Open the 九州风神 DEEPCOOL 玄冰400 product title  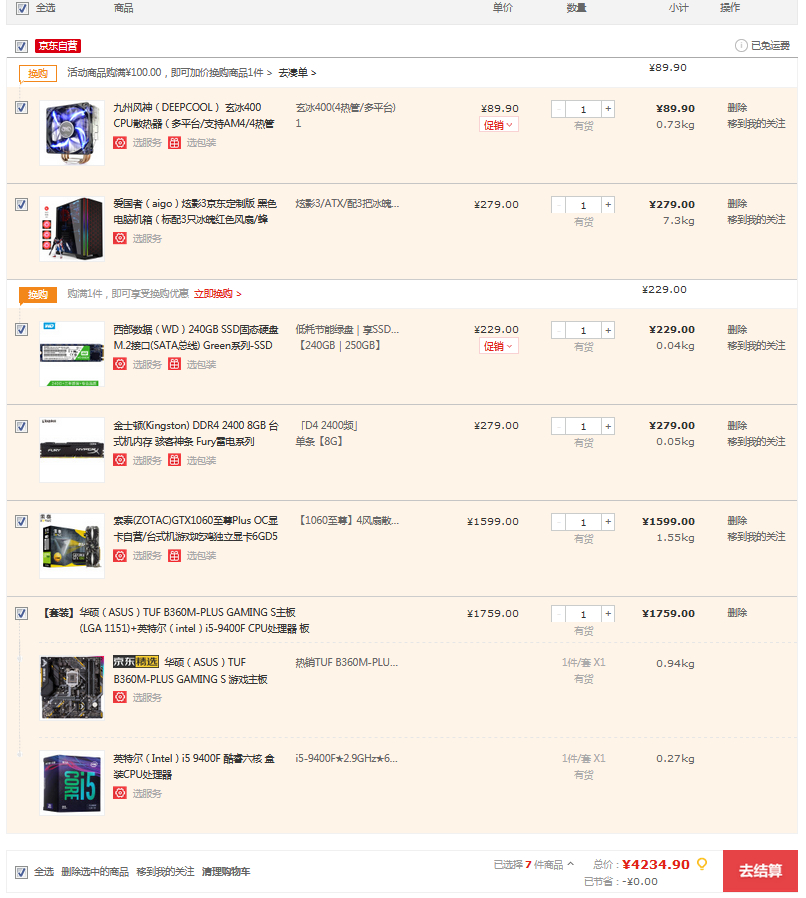pyautogui.click(x=194, y=116)
